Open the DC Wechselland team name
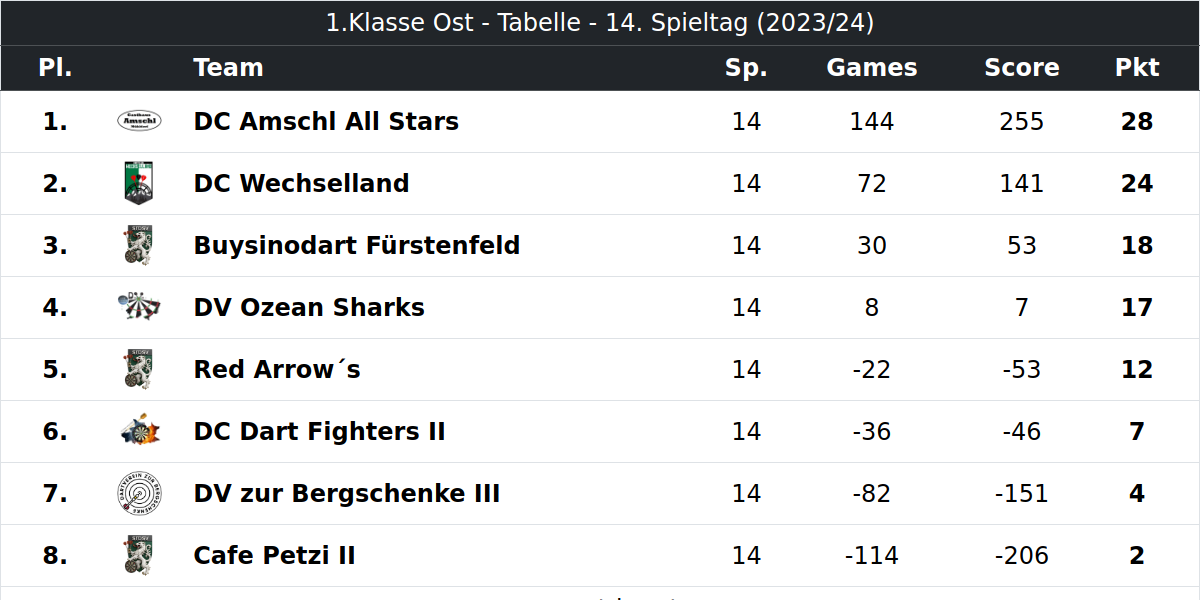The height and width of the screenshot is (600, 1200). point(301,184)
